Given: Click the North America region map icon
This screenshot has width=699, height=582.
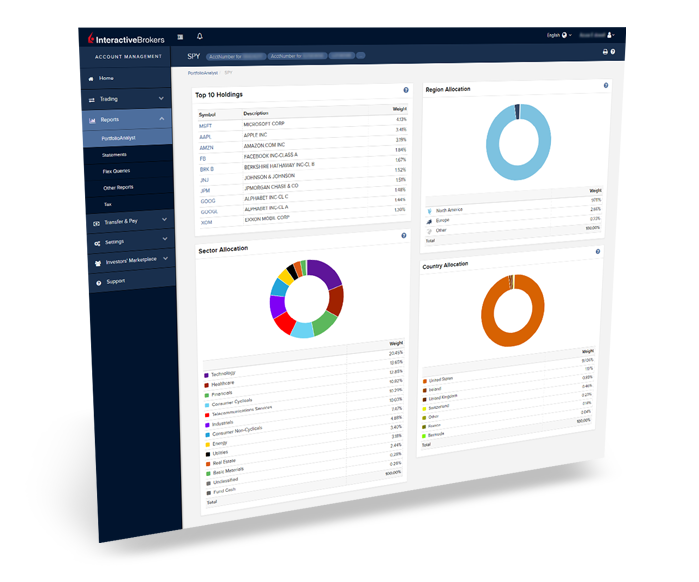Looking at the screenshot, I should pos(429,211).
